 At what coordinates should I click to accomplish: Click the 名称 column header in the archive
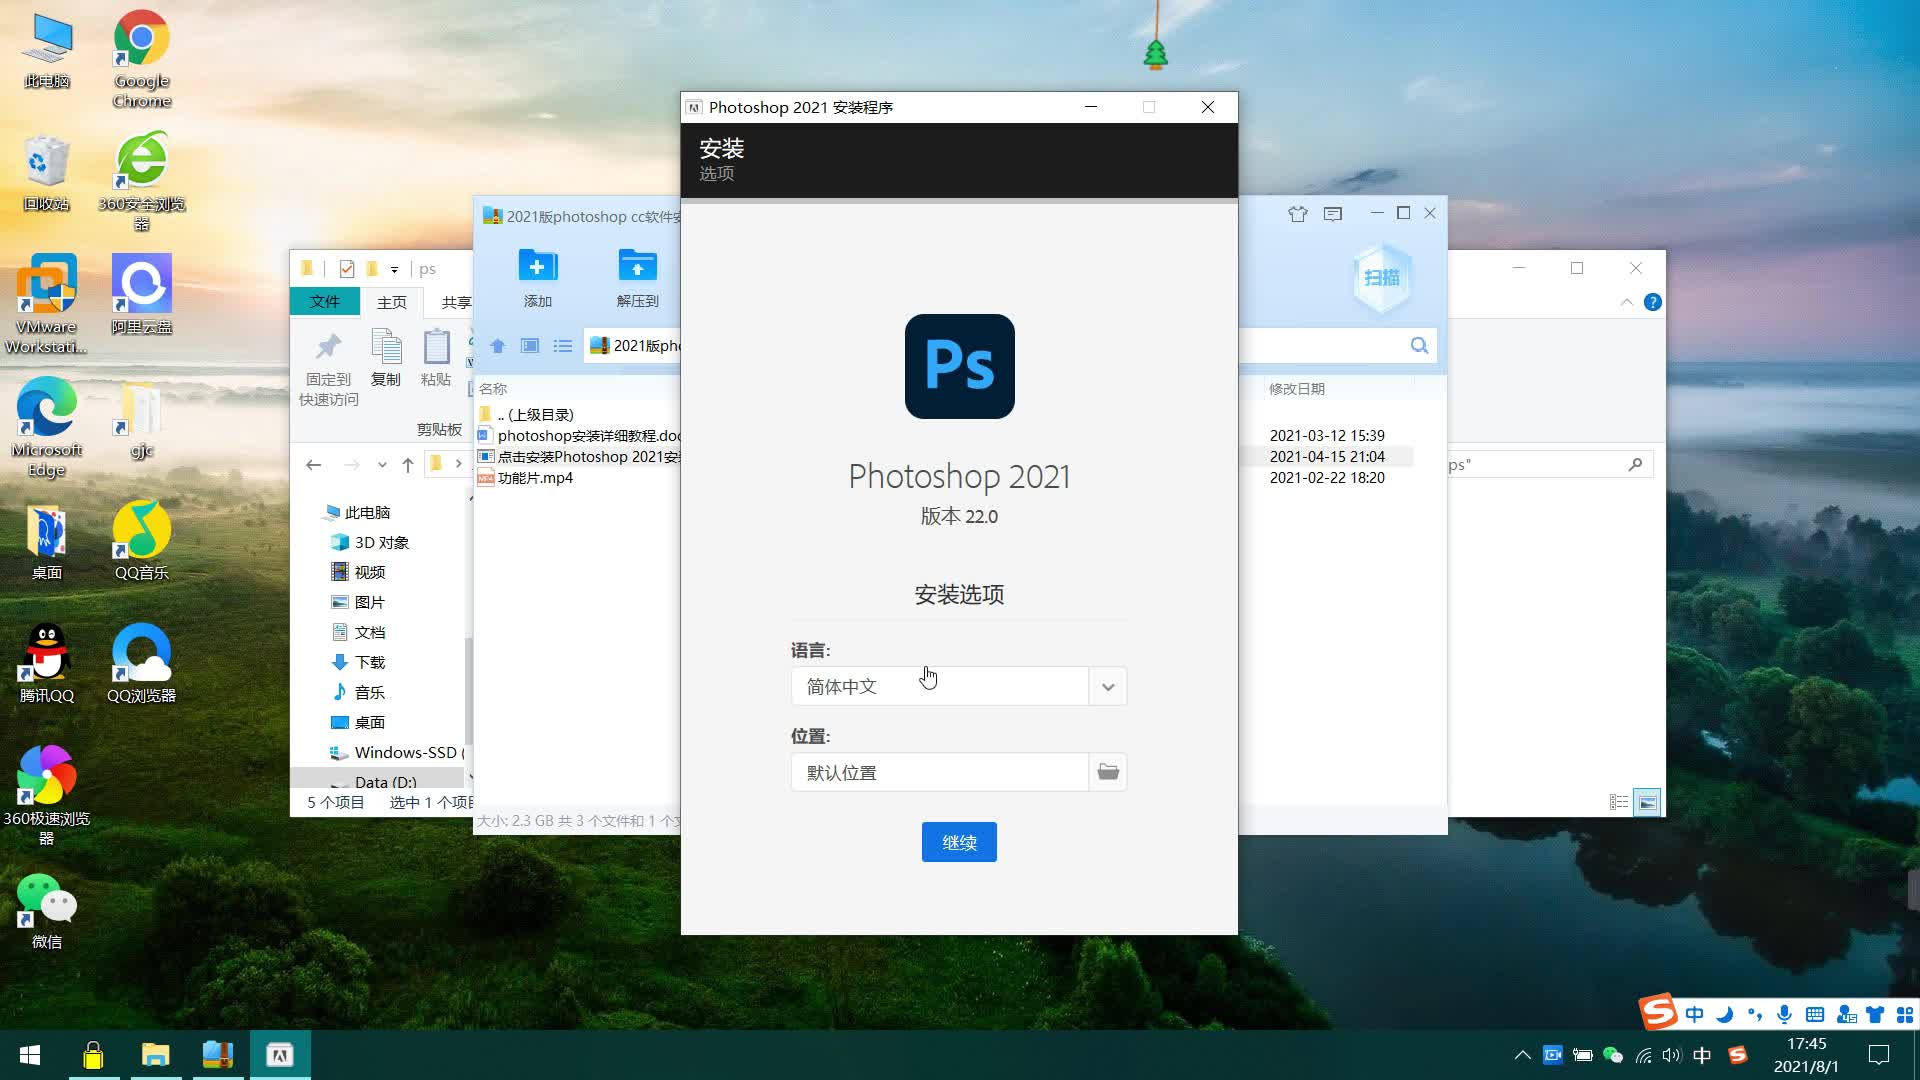tap(493, 389)
